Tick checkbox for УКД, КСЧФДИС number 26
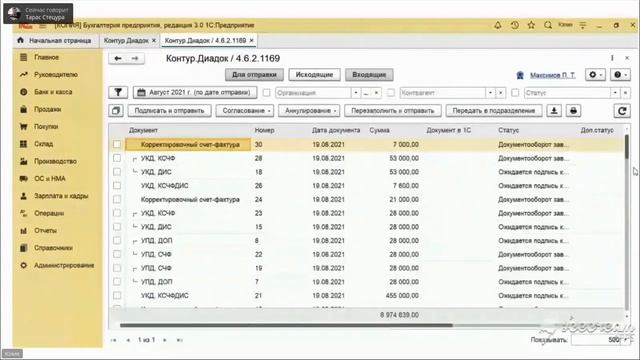This screenshot has width=640, height=360. point(117,185)
